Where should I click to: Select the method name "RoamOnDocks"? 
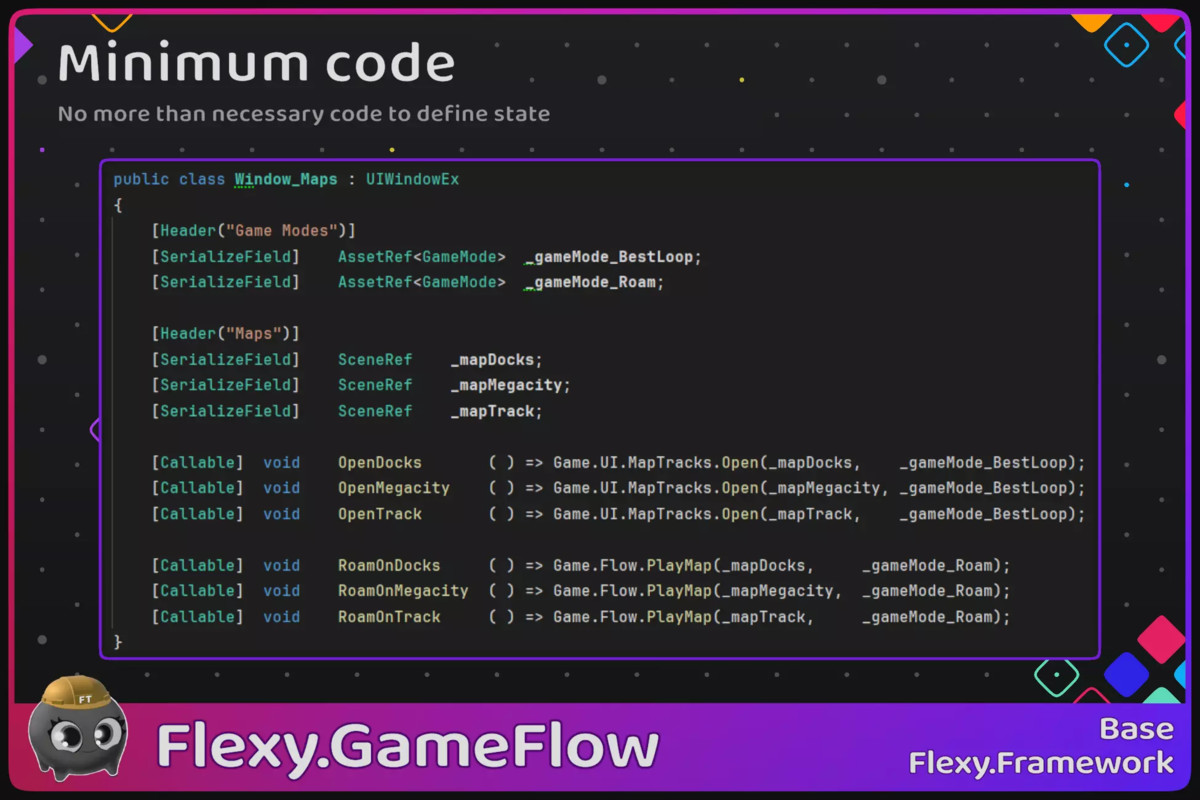pyautogui.click(x=389, y=565)
